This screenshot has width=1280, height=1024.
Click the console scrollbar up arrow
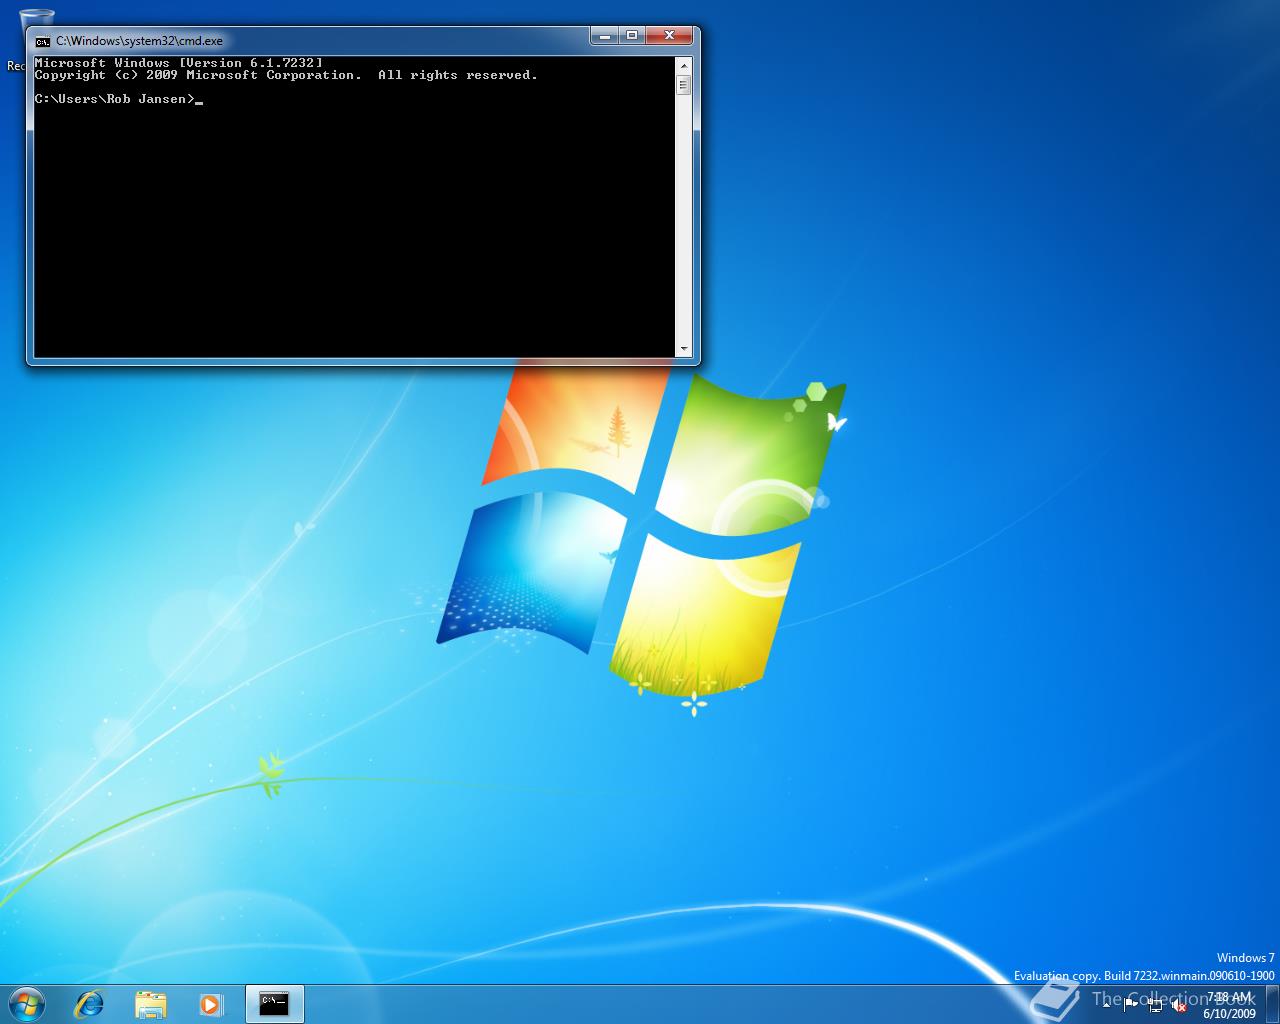(x=684, y=66)
